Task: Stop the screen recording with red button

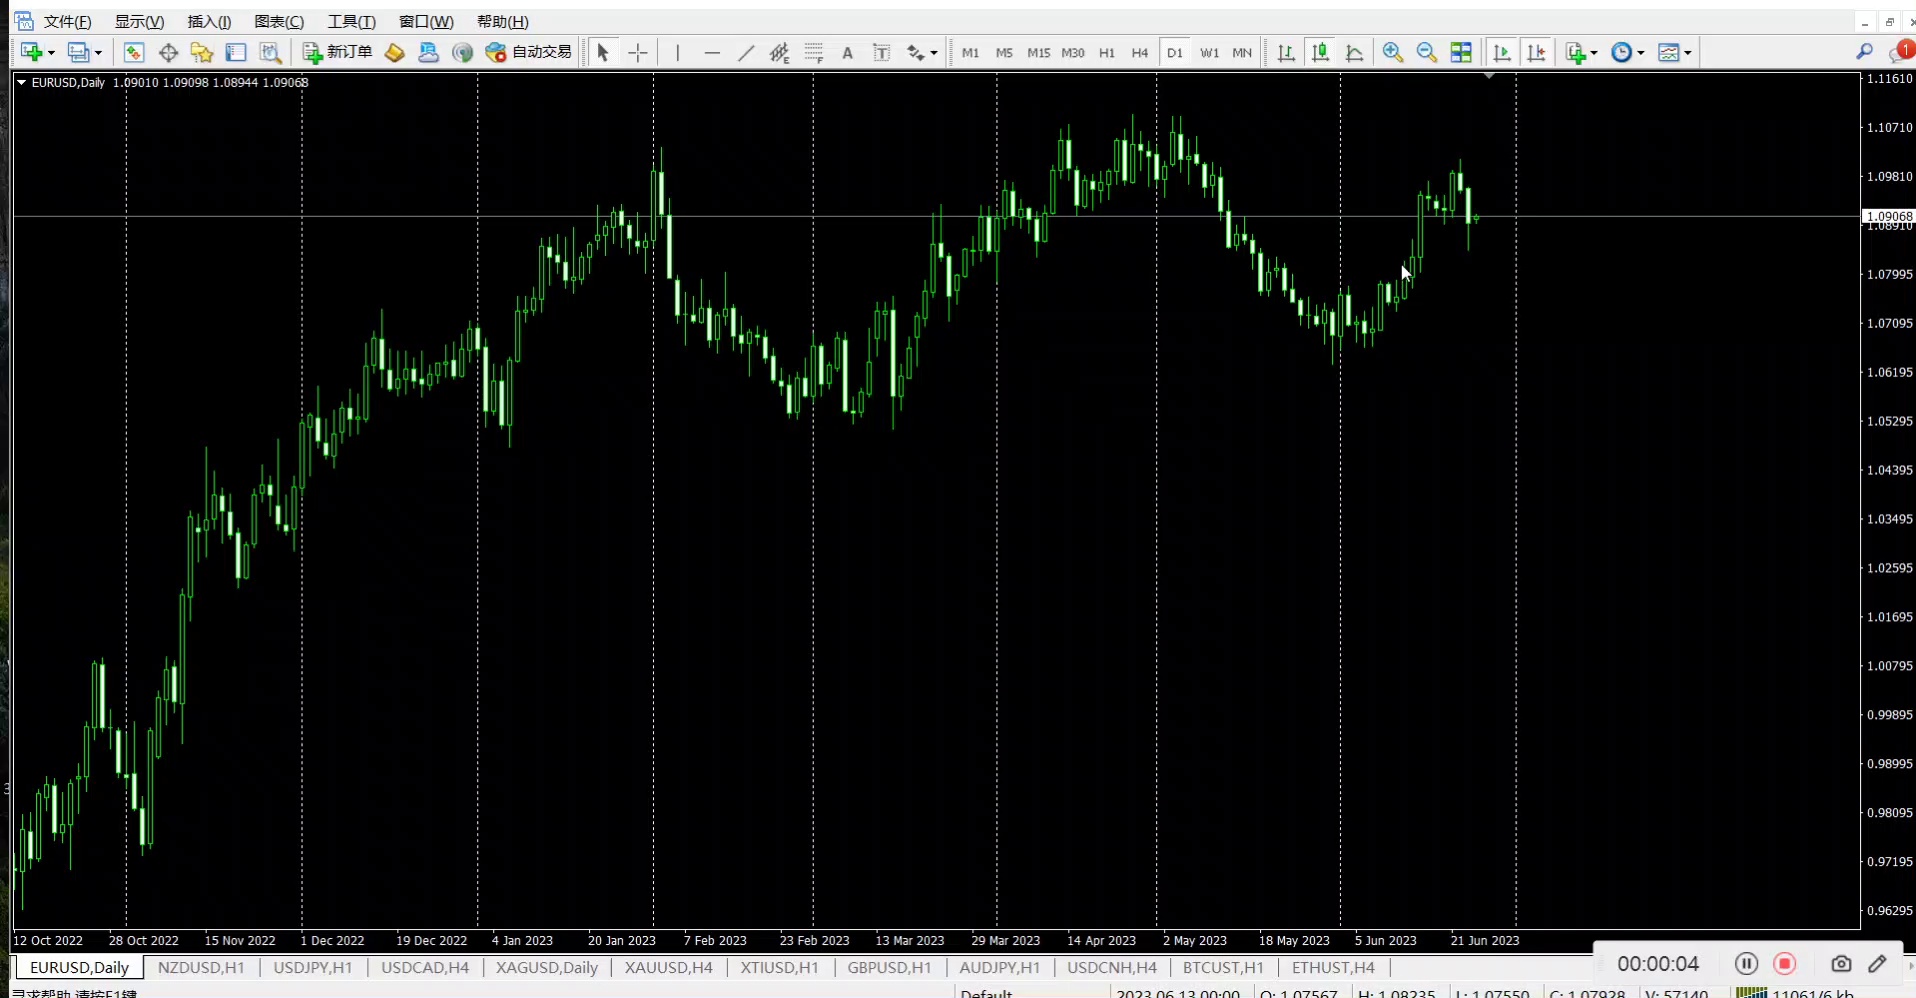Action: coord(1784,963)
